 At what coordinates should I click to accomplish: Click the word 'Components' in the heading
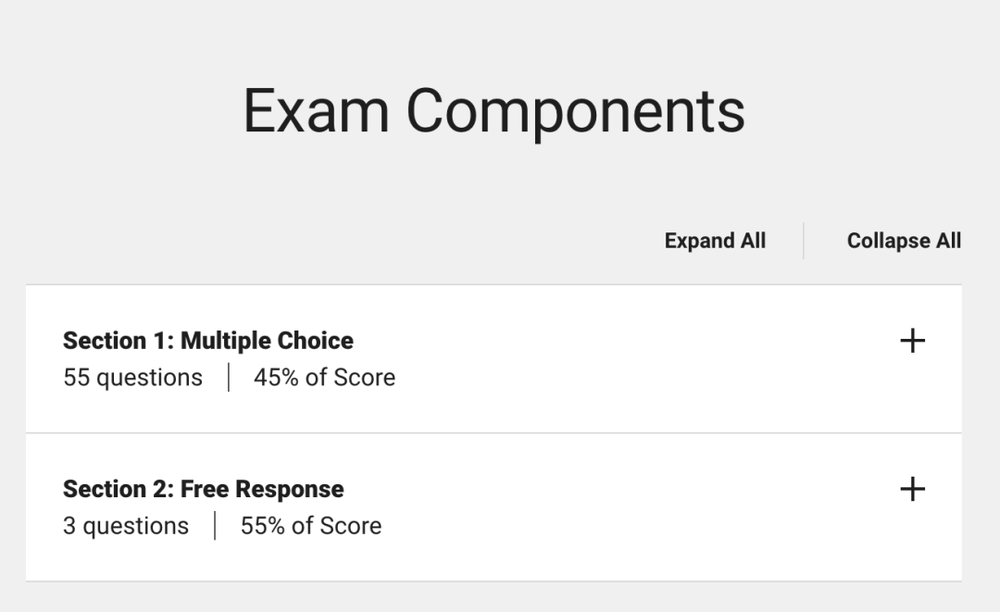575,110
